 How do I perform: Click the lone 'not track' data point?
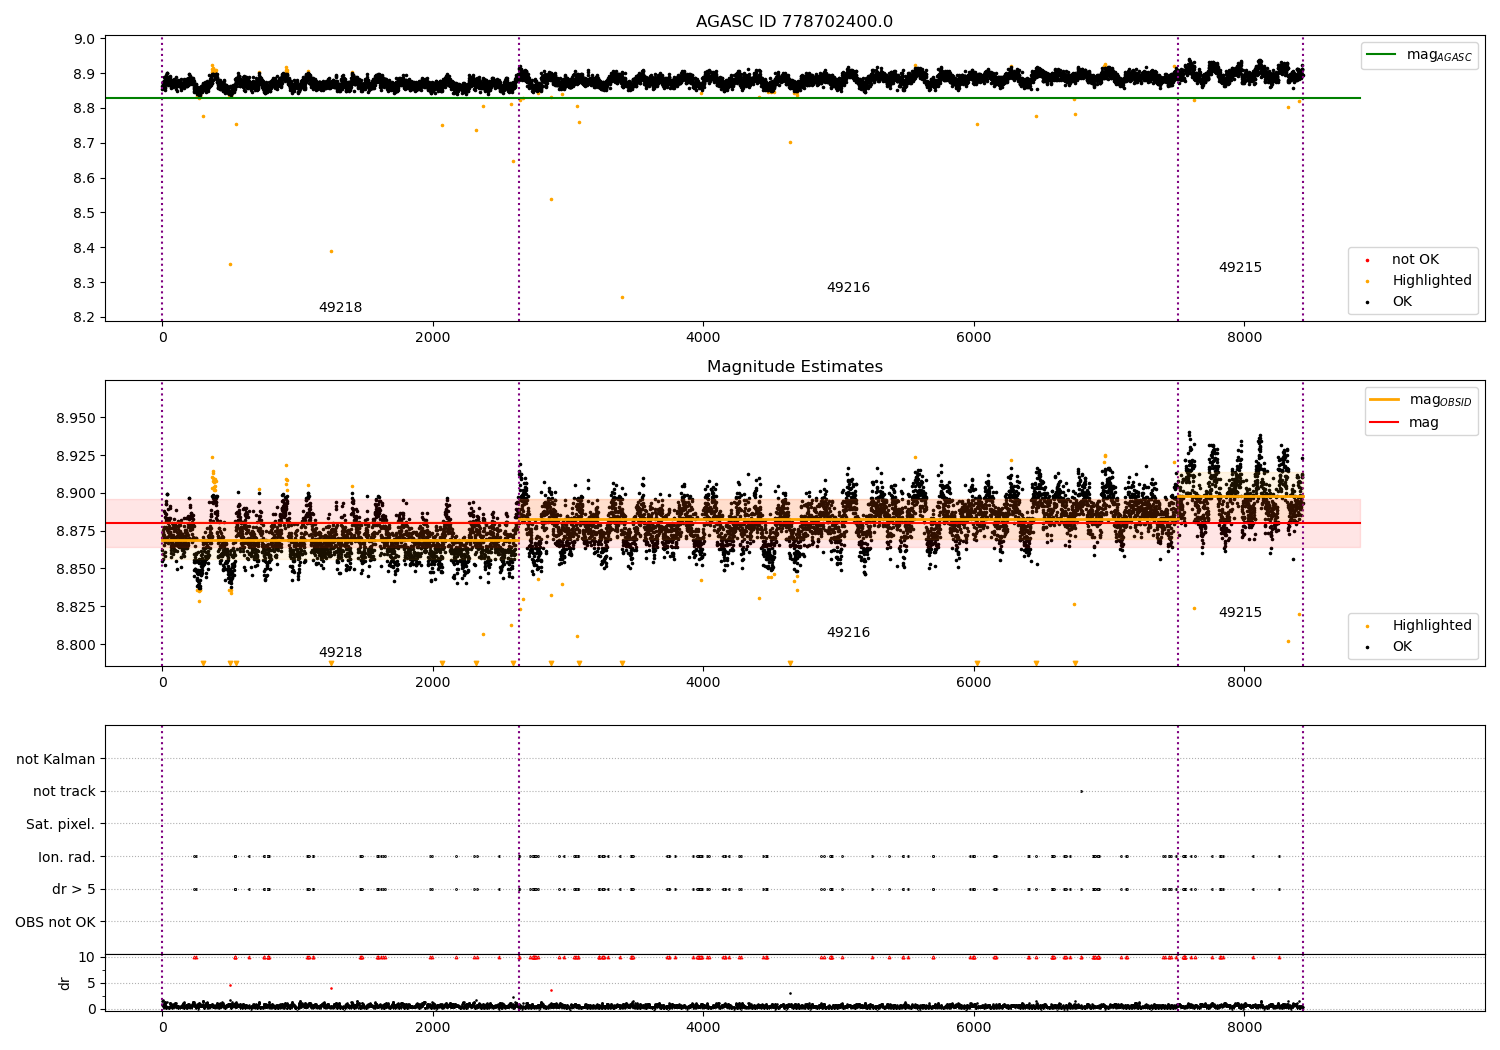(x=1081, y=791)
